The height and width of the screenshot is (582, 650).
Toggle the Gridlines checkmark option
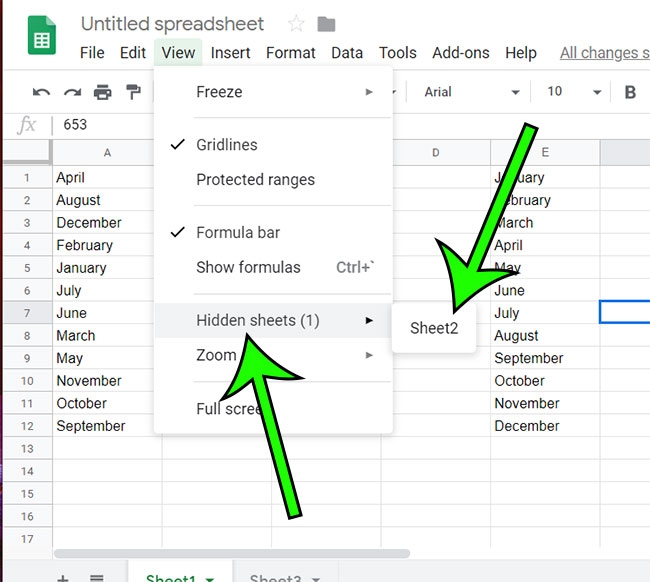227,145
